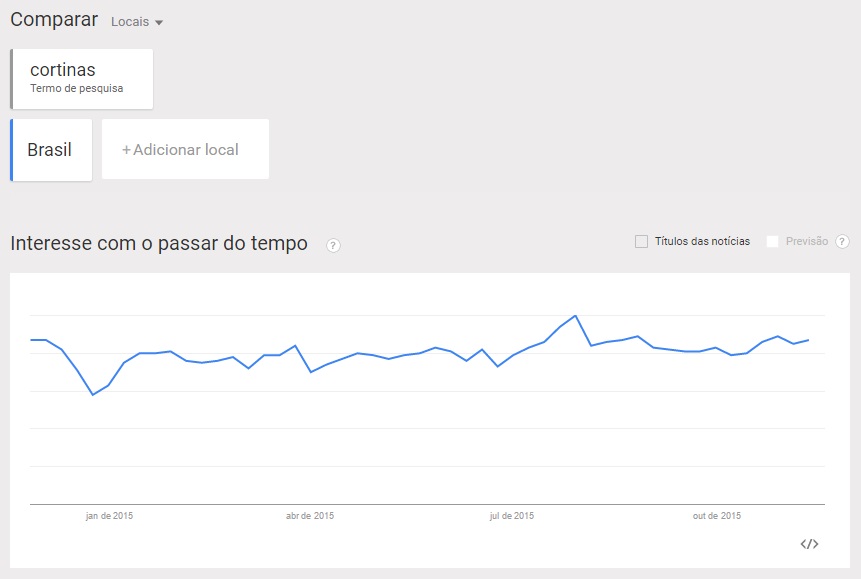Open the Previsão help question mark
The width and height of the screenshot is (861, 579).
click(x=843, y=241)
